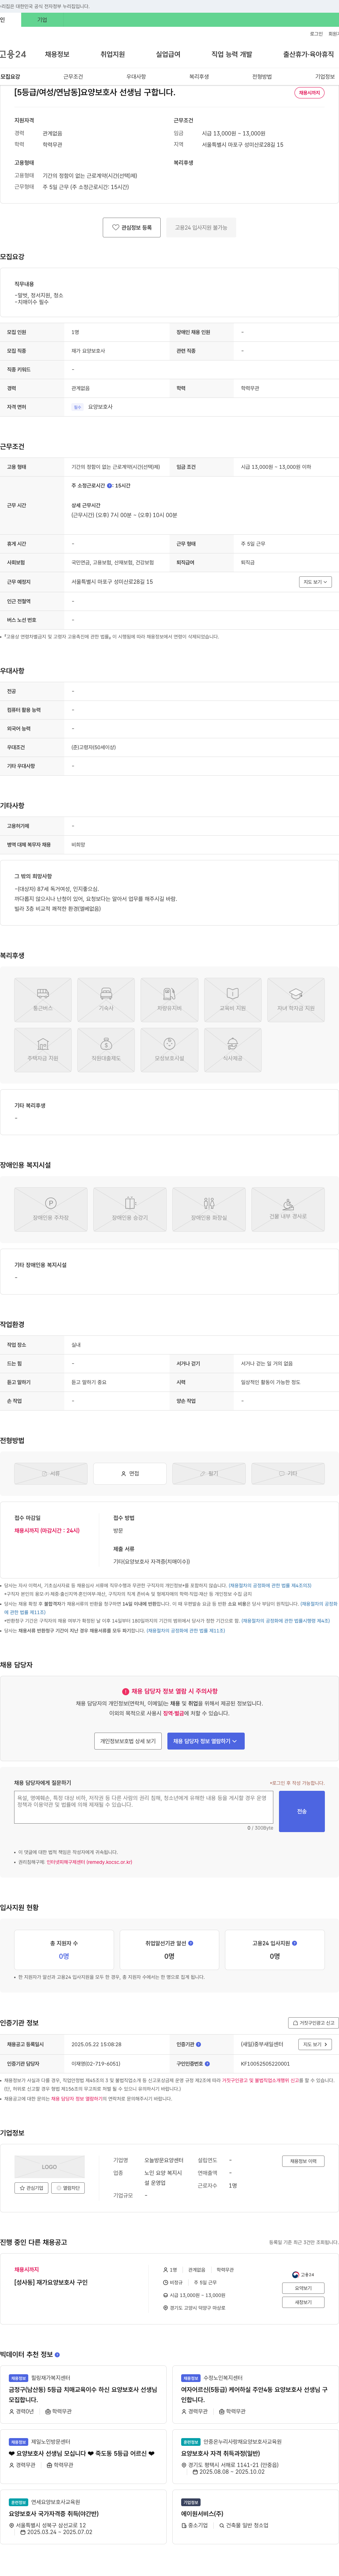This screenshot has height=2576, width=339.
Task: Click the info icon next to 구인인증번호
Action: 207,2063
